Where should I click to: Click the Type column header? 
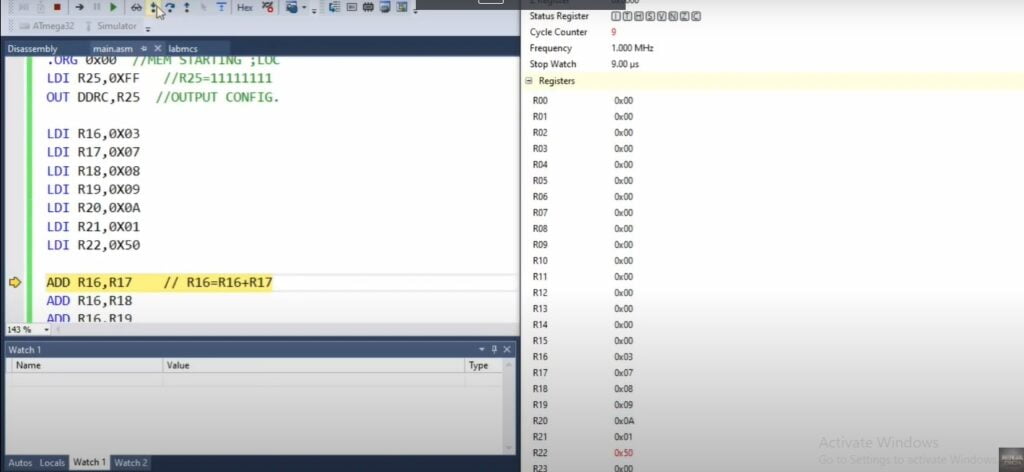(x=483, y=366)
